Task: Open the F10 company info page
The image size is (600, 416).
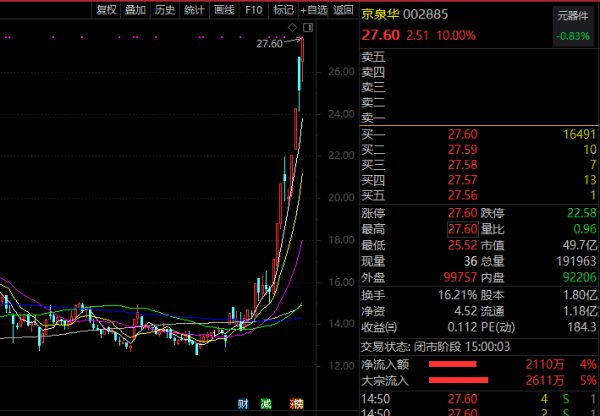Action: (254, 10)
